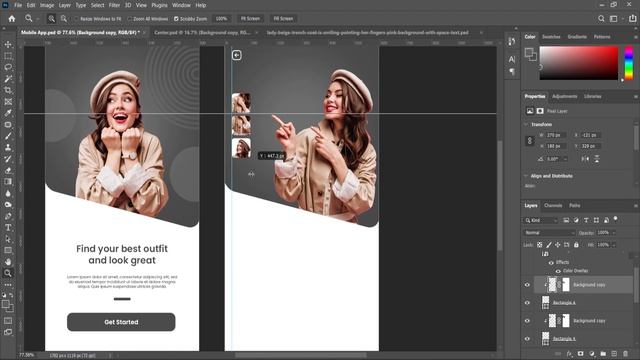Click the Fill Screen button
This screenshot has width=640, height=360.
pos(283,19)
